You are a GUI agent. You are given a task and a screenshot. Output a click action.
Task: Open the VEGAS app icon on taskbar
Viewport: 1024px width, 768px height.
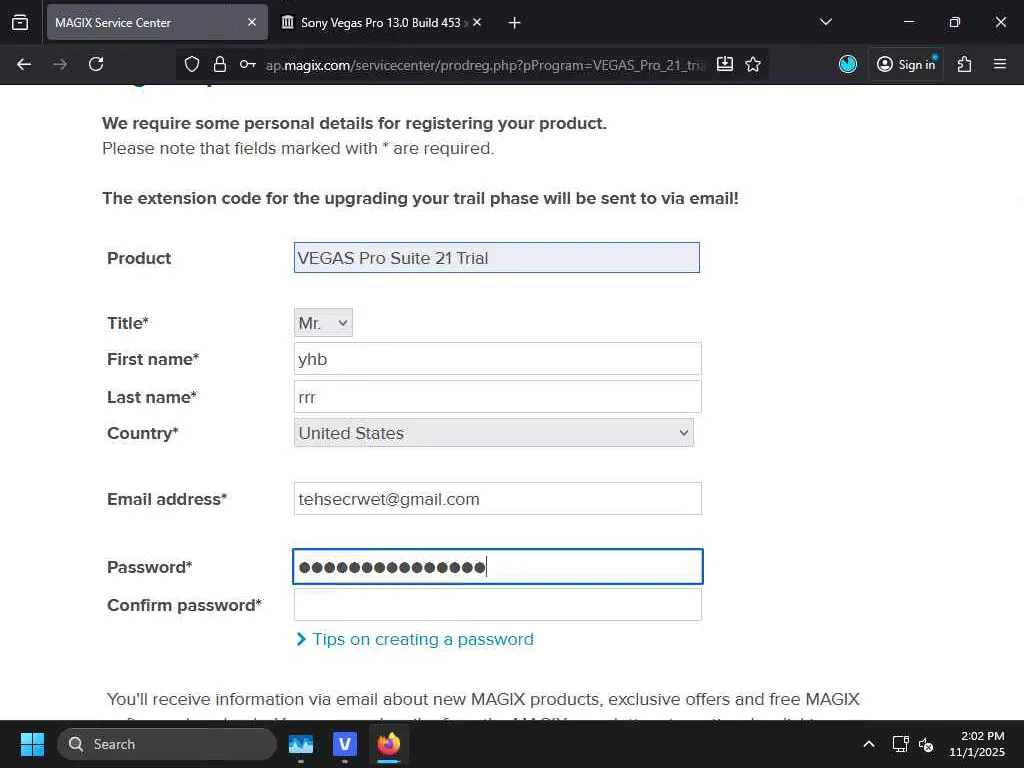coord(345,744)
